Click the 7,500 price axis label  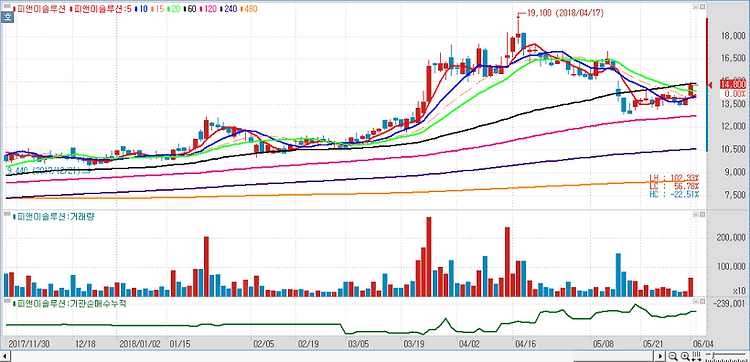pos(734,195)
